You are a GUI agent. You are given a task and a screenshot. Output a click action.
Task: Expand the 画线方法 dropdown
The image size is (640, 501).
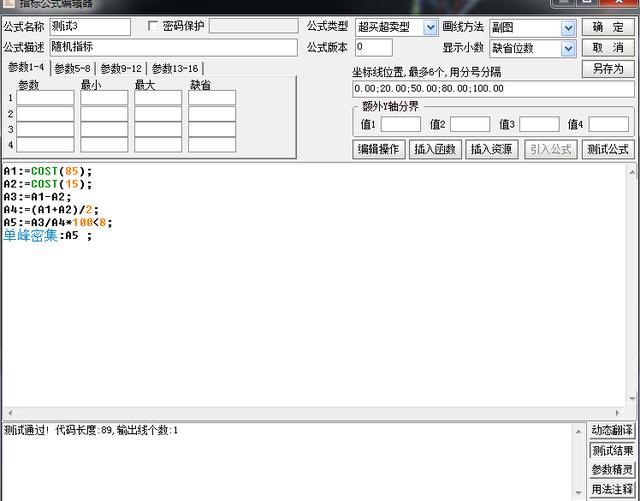(x=568, y=27)
